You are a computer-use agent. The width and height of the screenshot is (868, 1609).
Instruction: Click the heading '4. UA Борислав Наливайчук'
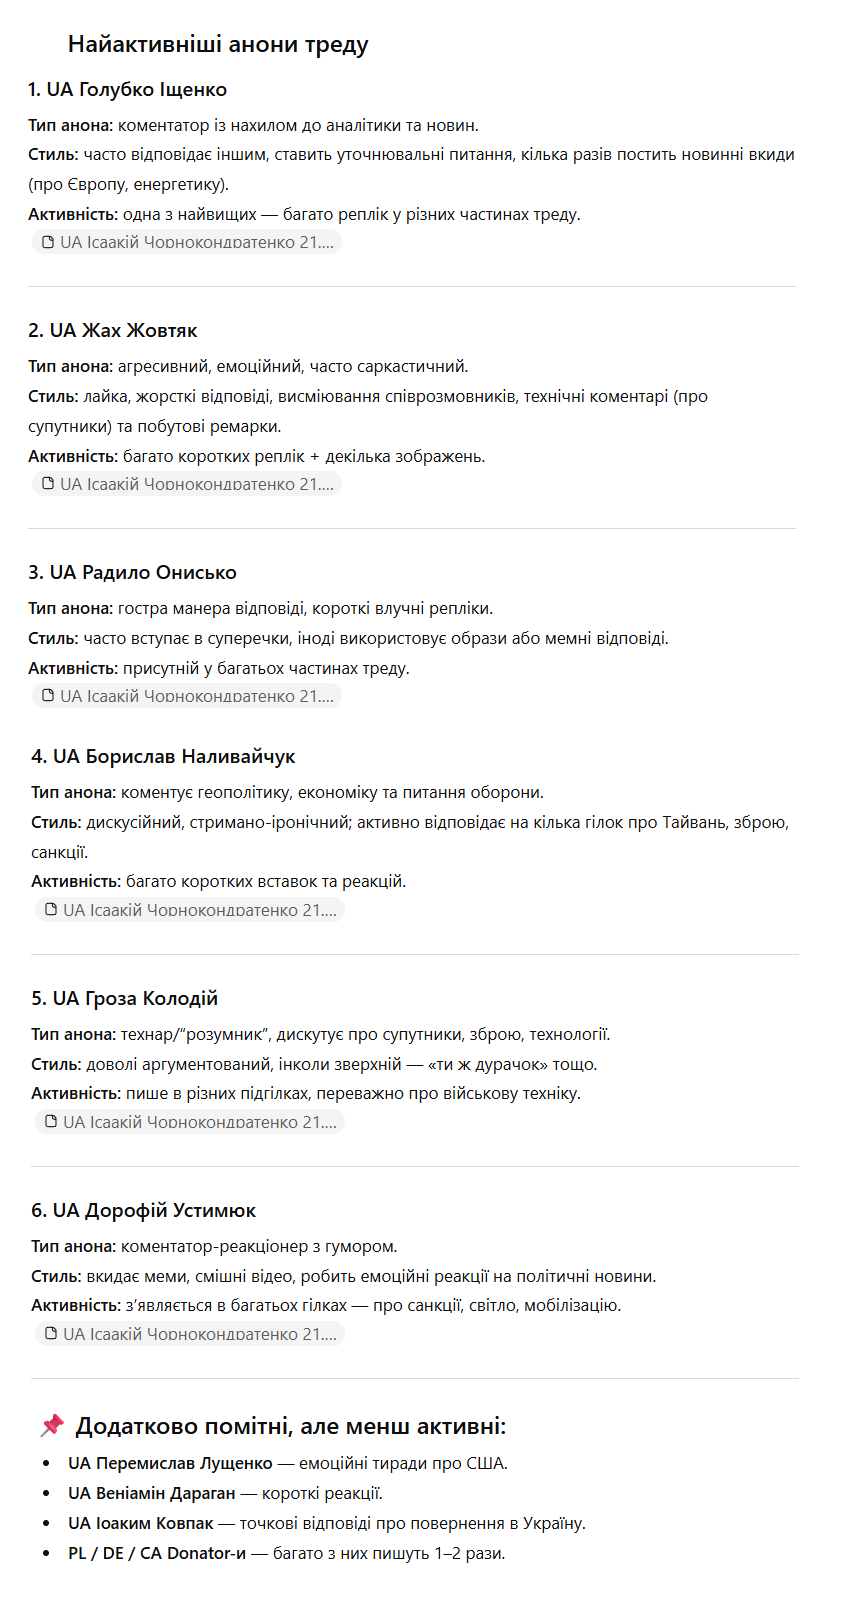point(163,757)
